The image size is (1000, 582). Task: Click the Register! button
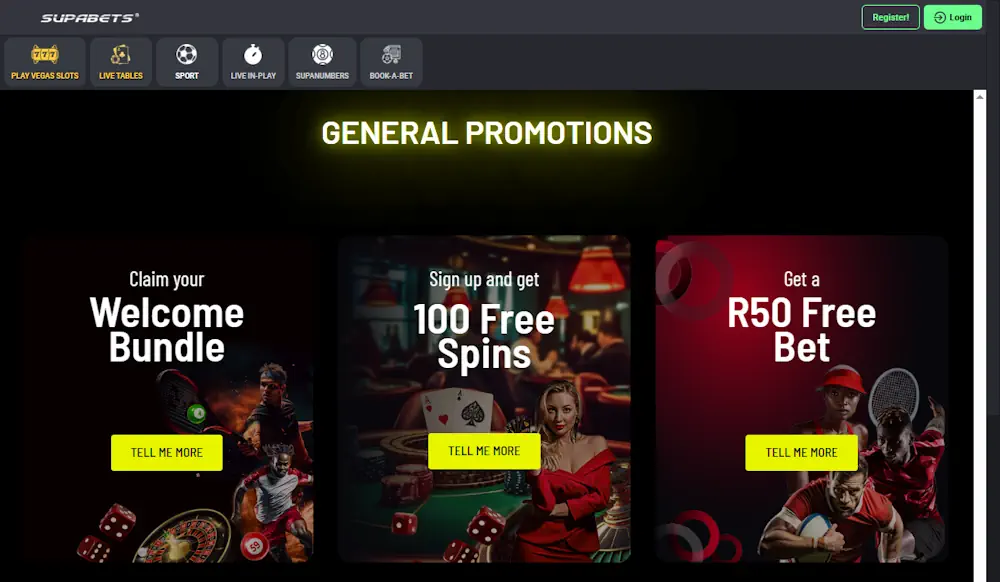pos(890,17)
